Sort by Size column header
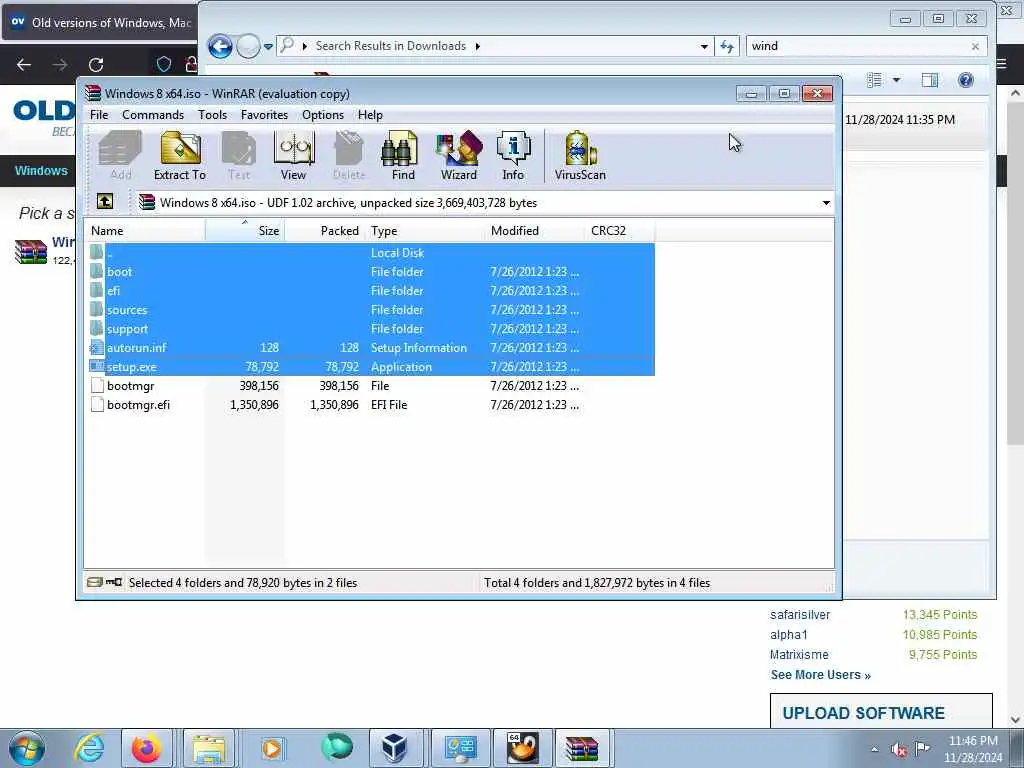 [x=245, y=231]
